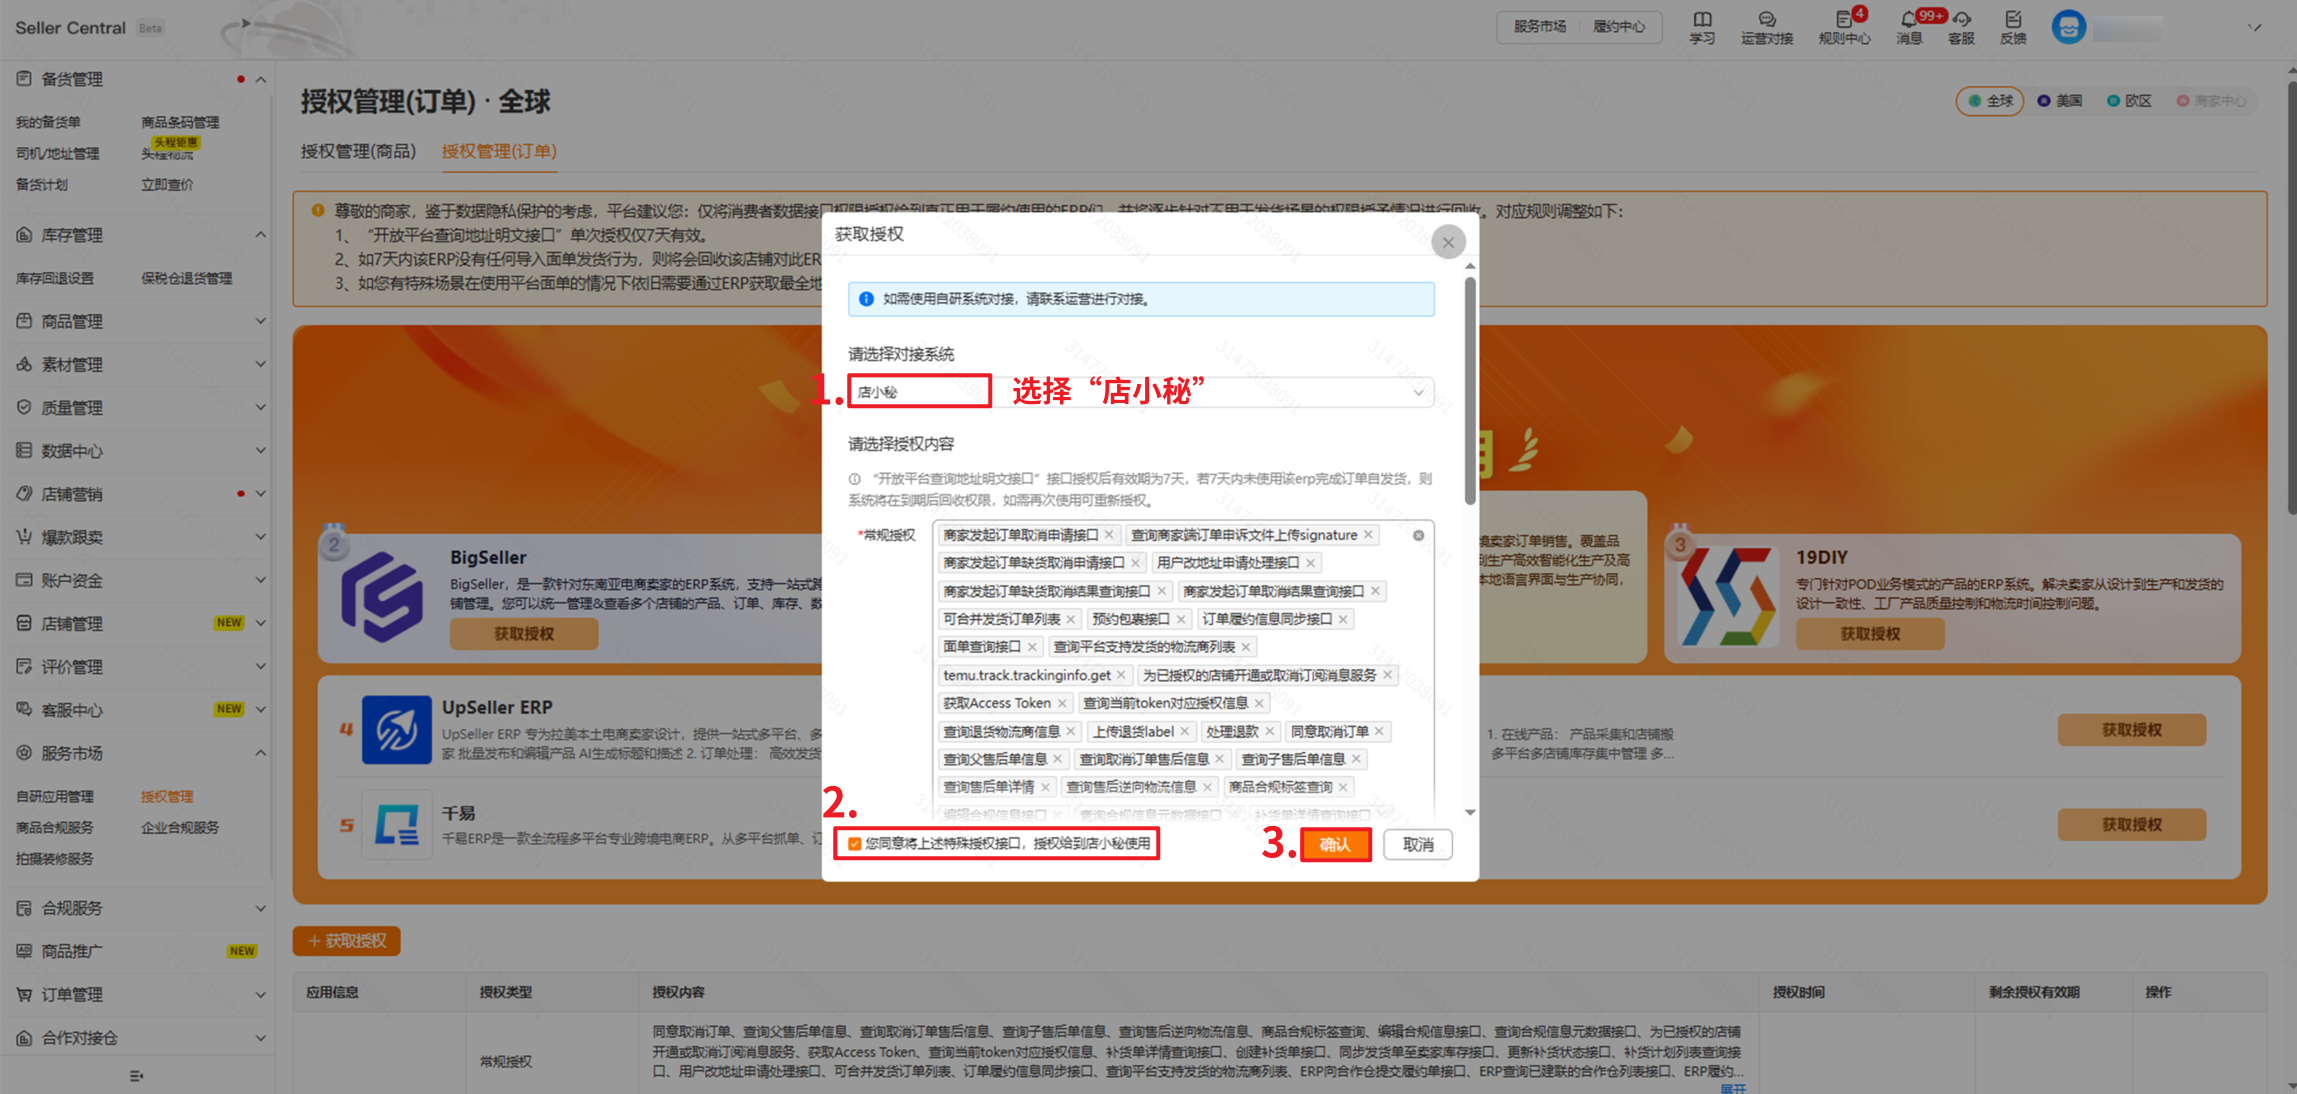Open the 规则中心 rules icon
Screen dimensions: 2297x1094
click(1843, 20)
